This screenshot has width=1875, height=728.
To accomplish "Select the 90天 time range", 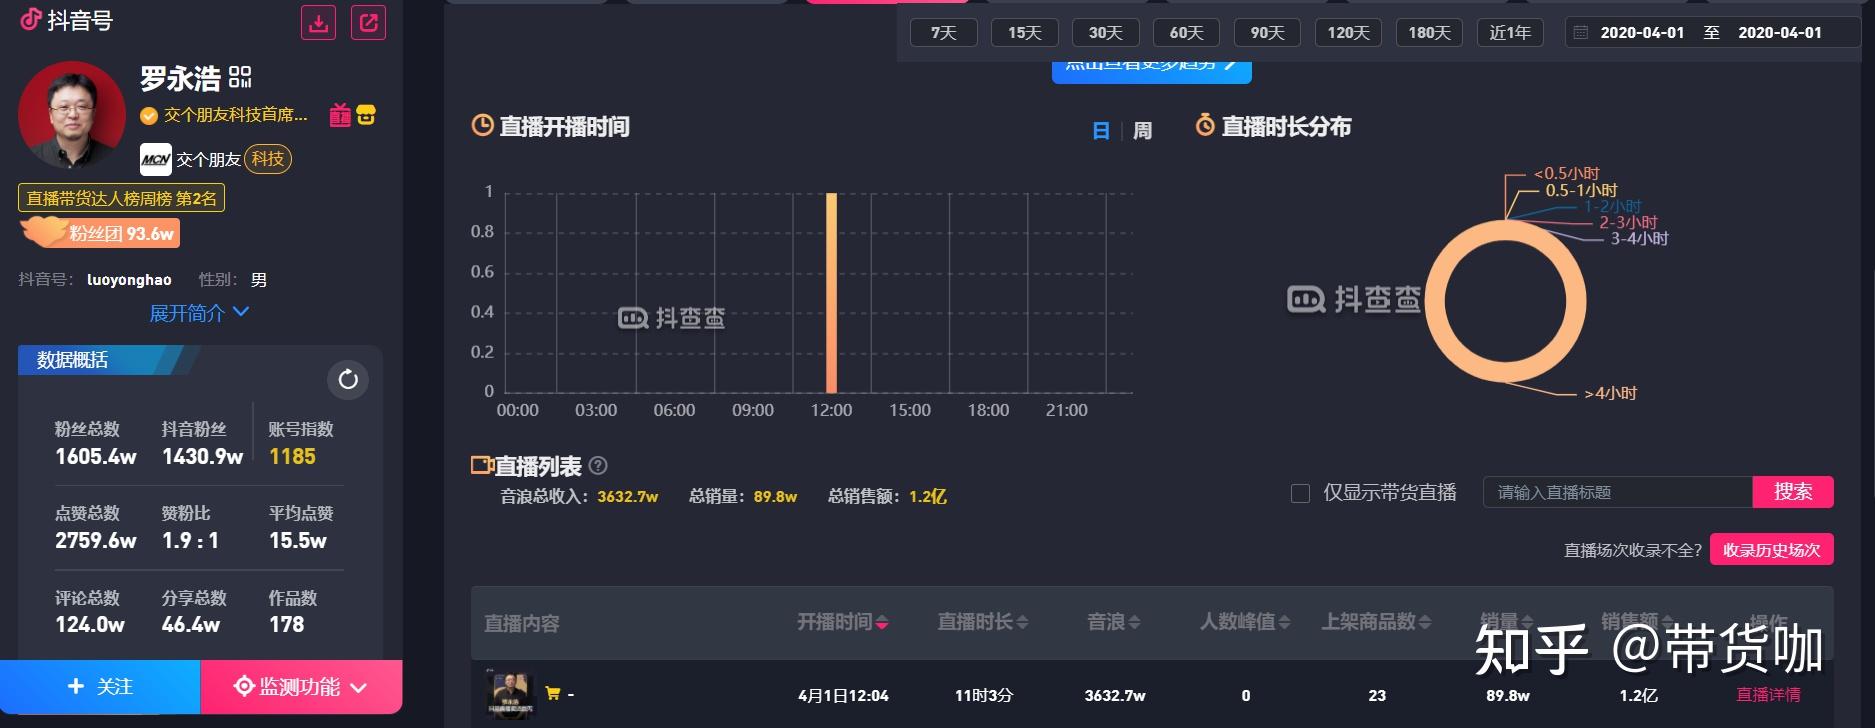I will tap(1267, 33).
